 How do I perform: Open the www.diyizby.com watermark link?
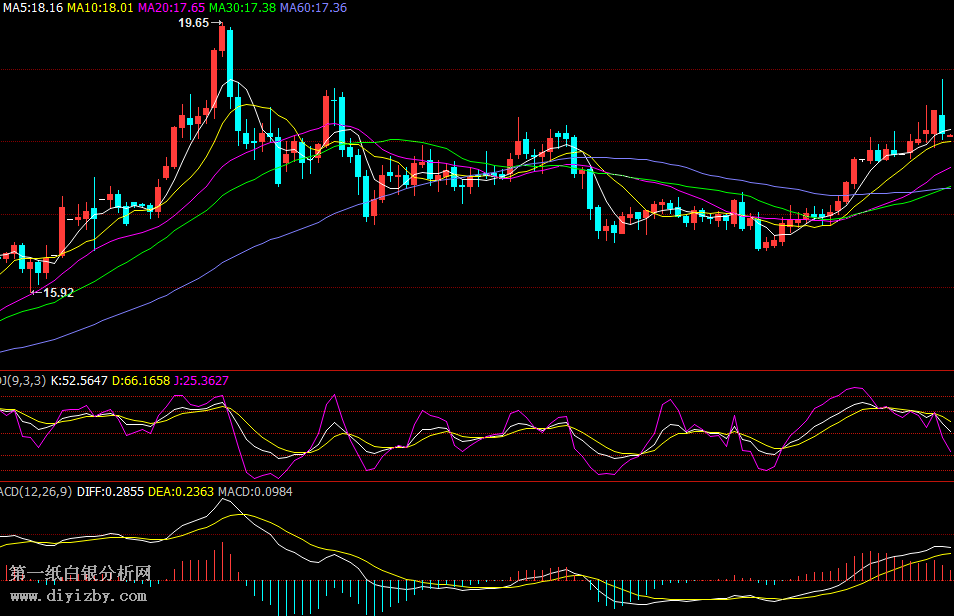[78, 595]
